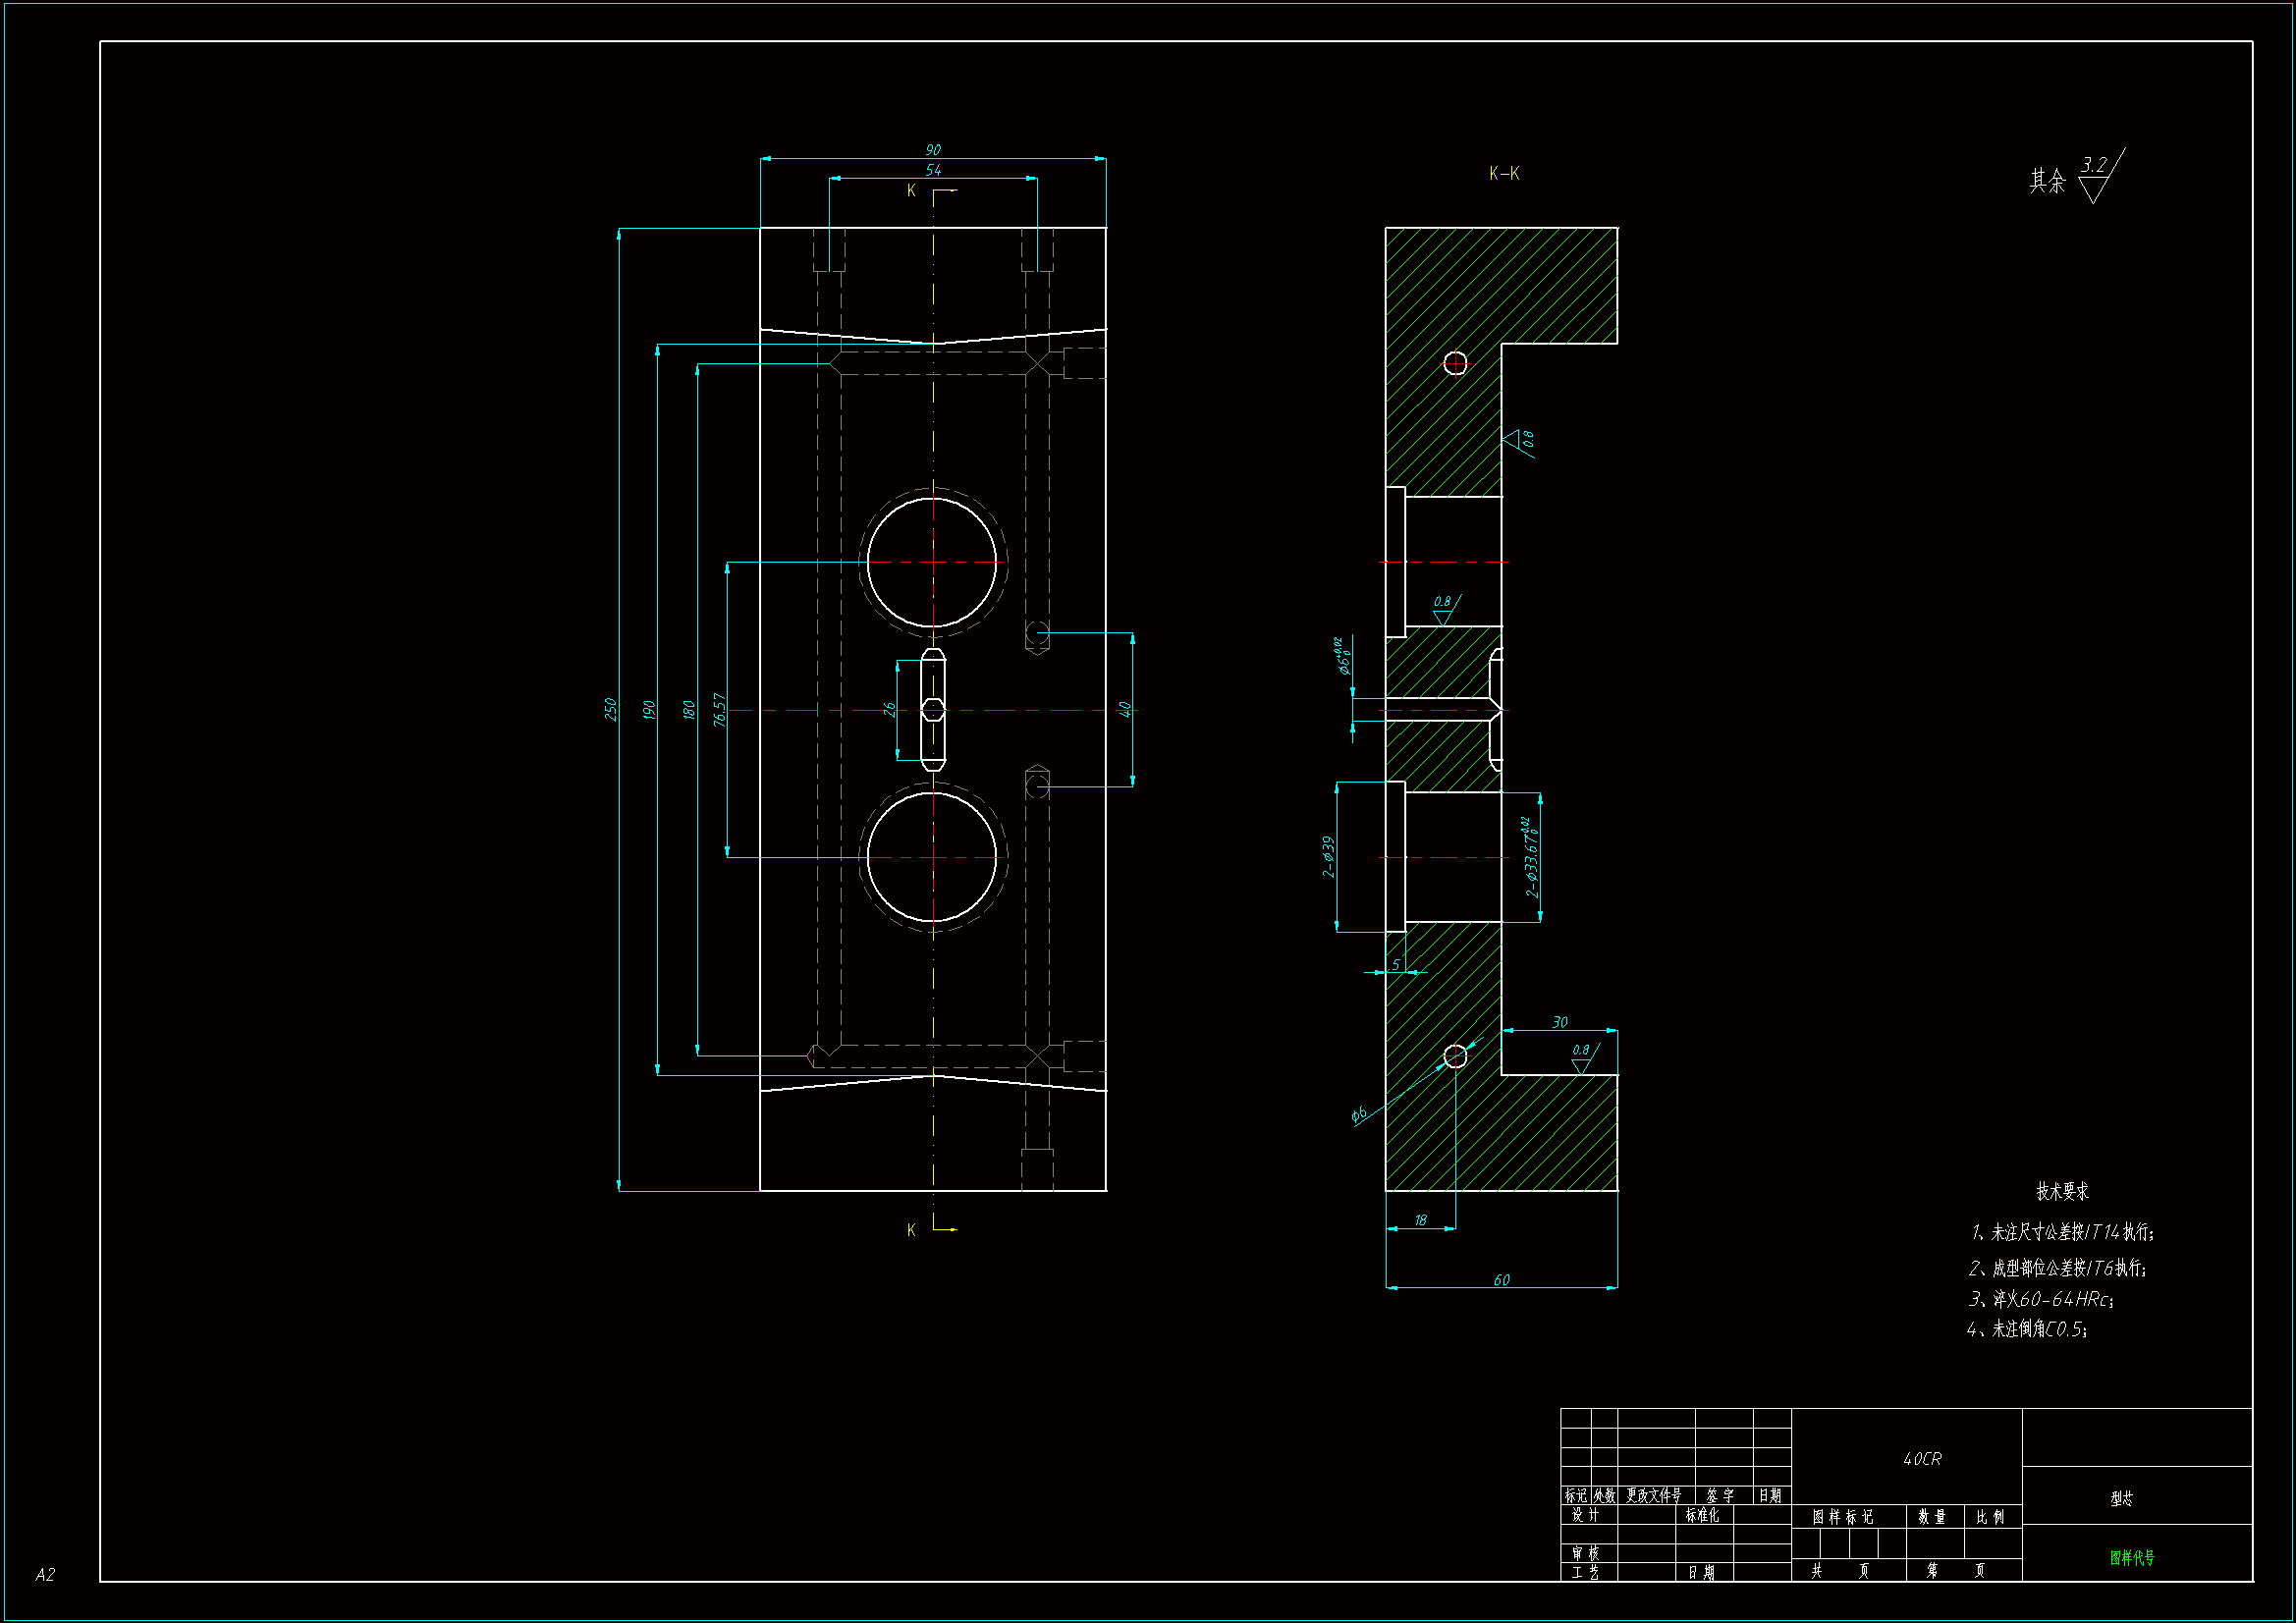The width and height of the screenshot is (2296, 1623).
Task: Select the green 图样代号 text
Action: [x=2131, y=1557]
